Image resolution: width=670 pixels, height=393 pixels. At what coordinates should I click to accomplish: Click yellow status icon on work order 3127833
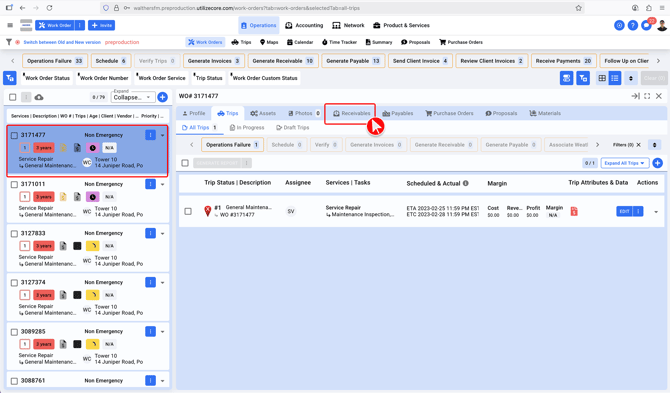pyautogui.click(x=93, y=246)
